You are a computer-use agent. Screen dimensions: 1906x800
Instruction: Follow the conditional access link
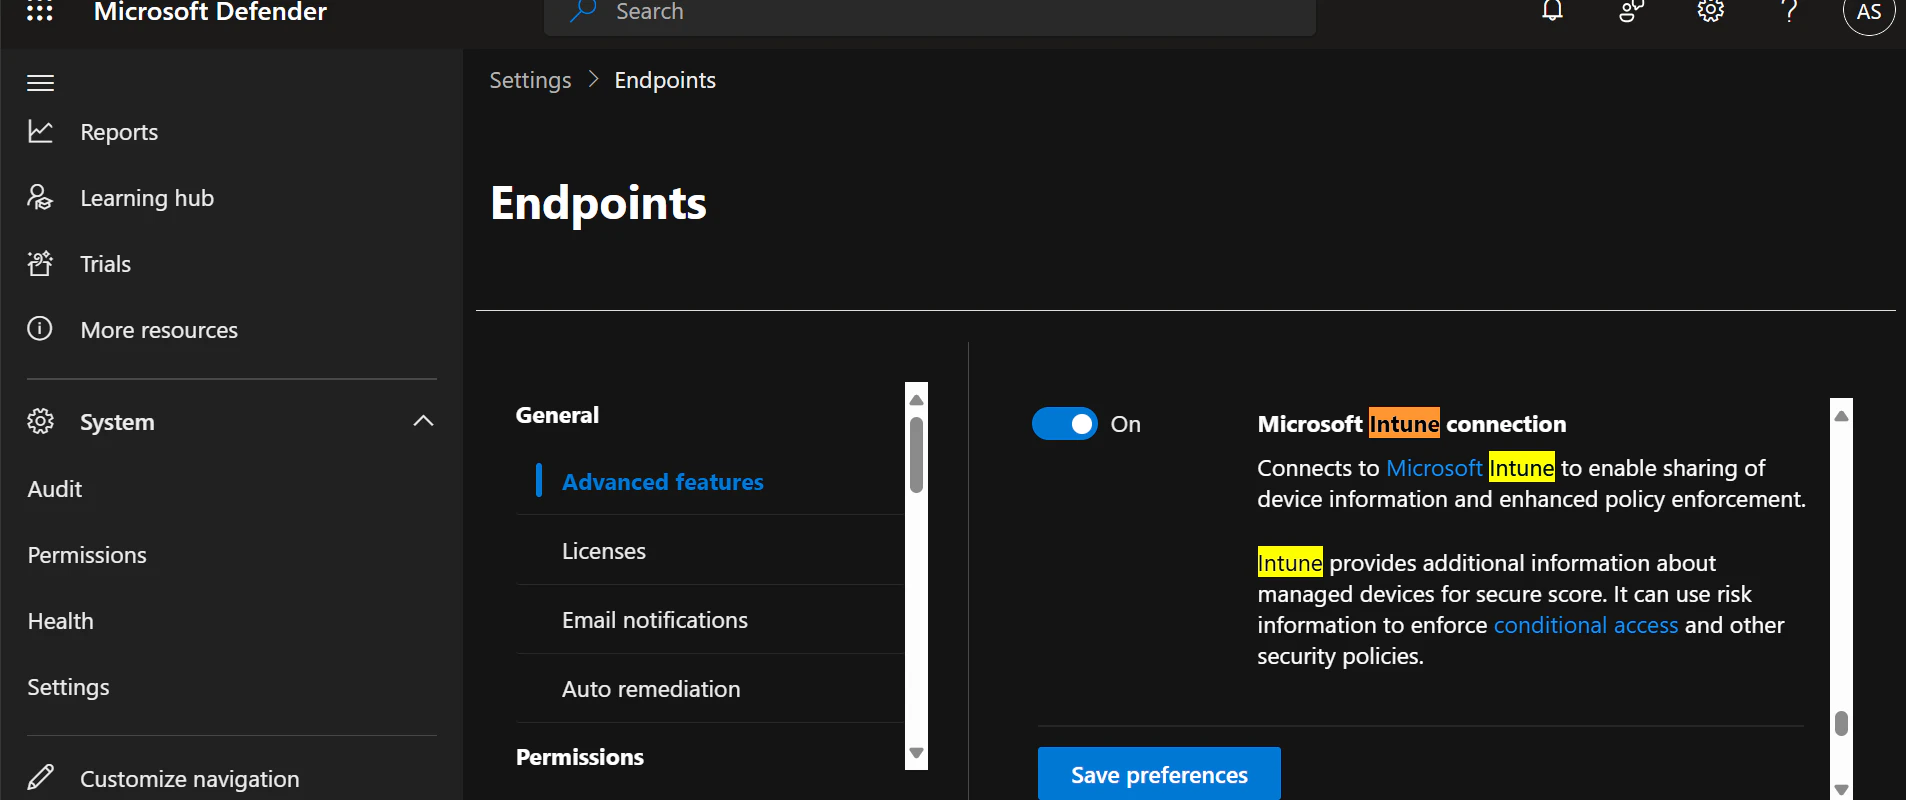(1586, 625)
